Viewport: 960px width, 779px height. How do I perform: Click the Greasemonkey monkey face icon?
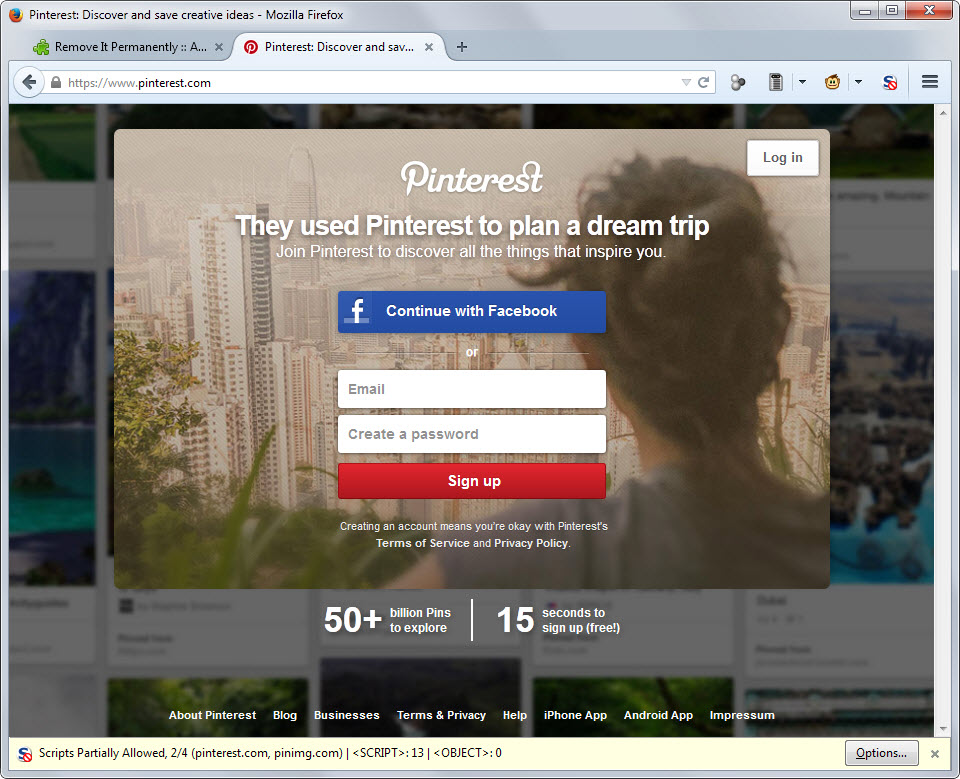(x=832, y=82)
